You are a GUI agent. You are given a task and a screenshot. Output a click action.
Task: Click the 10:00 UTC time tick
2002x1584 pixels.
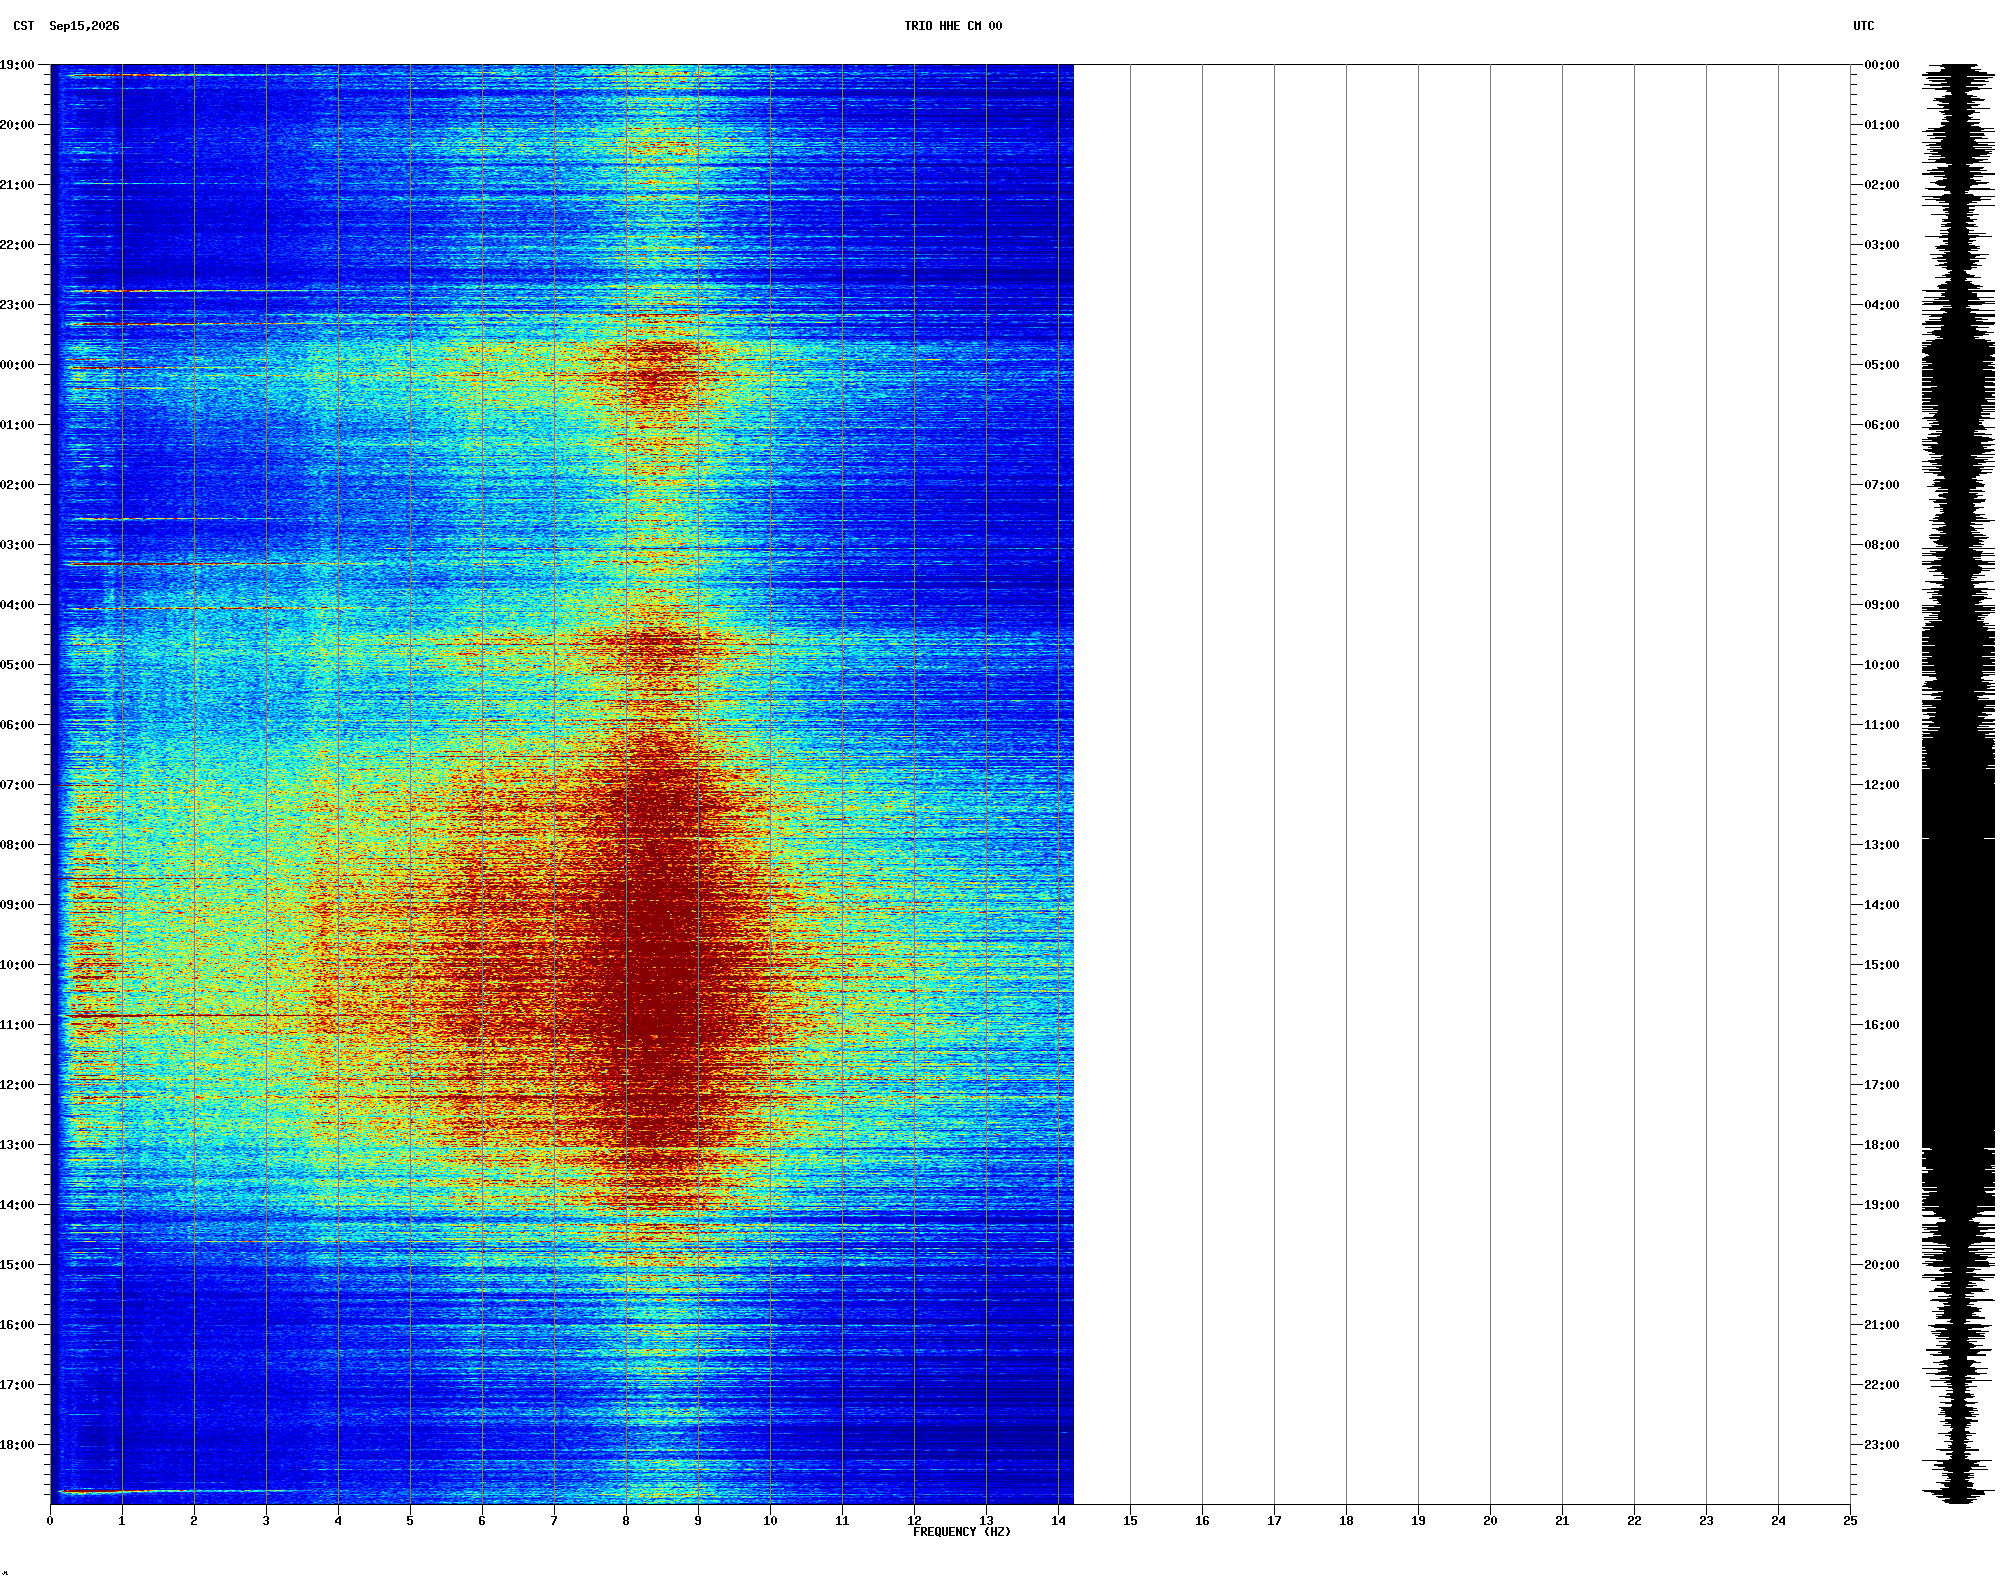[x=1882, y=665]
